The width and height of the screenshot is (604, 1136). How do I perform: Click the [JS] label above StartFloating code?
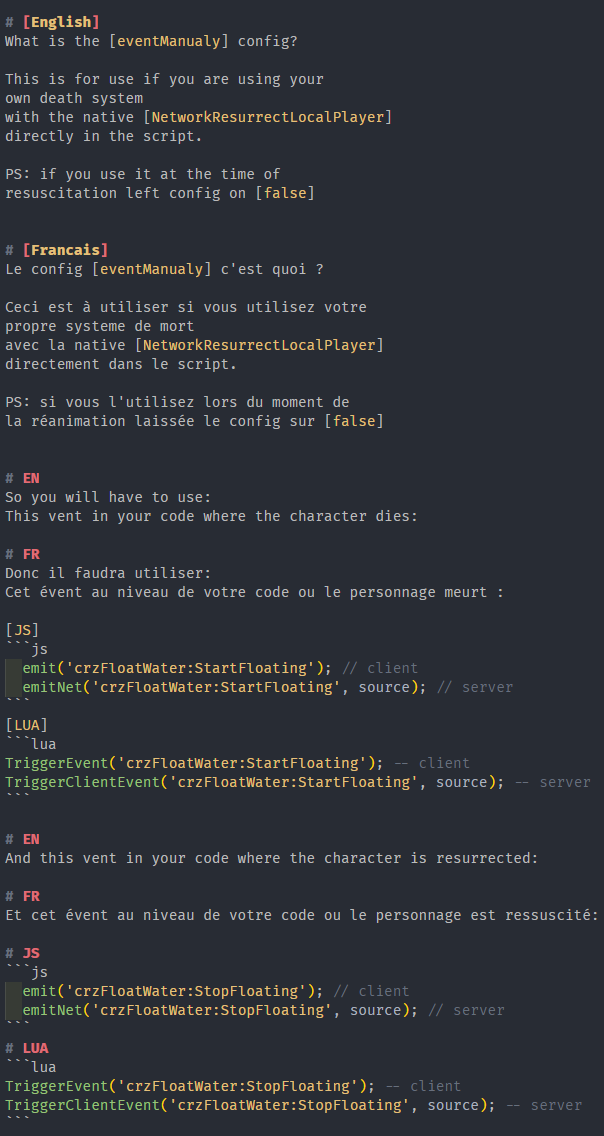click(x=22, y=630)
